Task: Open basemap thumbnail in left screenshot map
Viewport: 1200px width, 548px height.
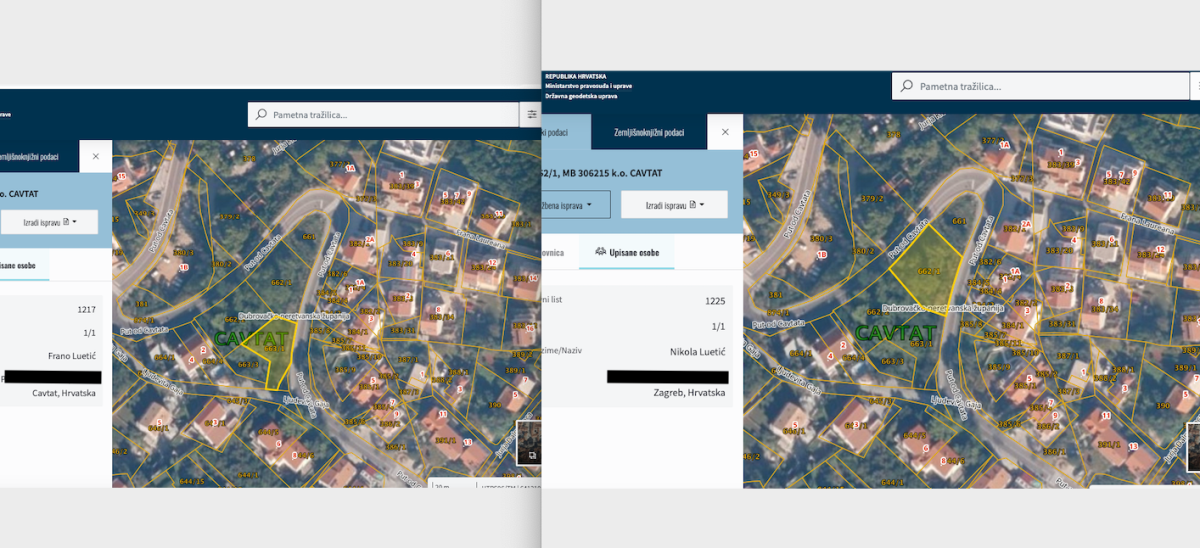Action: click(527, 444)
